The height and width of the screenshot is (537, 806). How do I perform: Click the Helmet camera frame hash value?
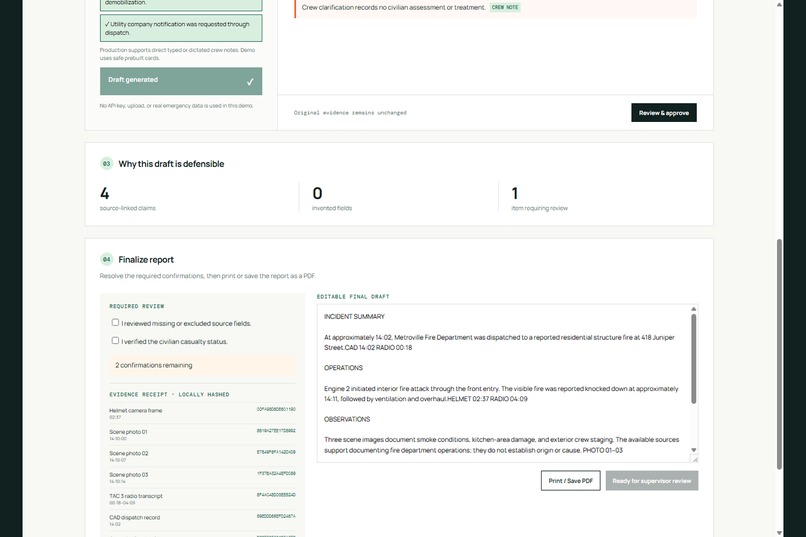click(x=276, y=410)
